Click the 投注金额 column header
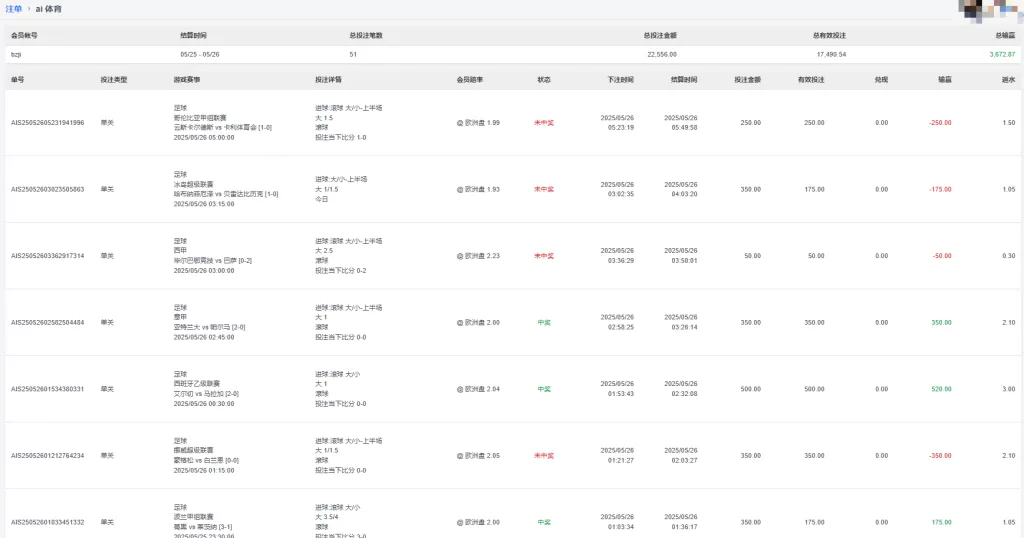 point(747,80)
